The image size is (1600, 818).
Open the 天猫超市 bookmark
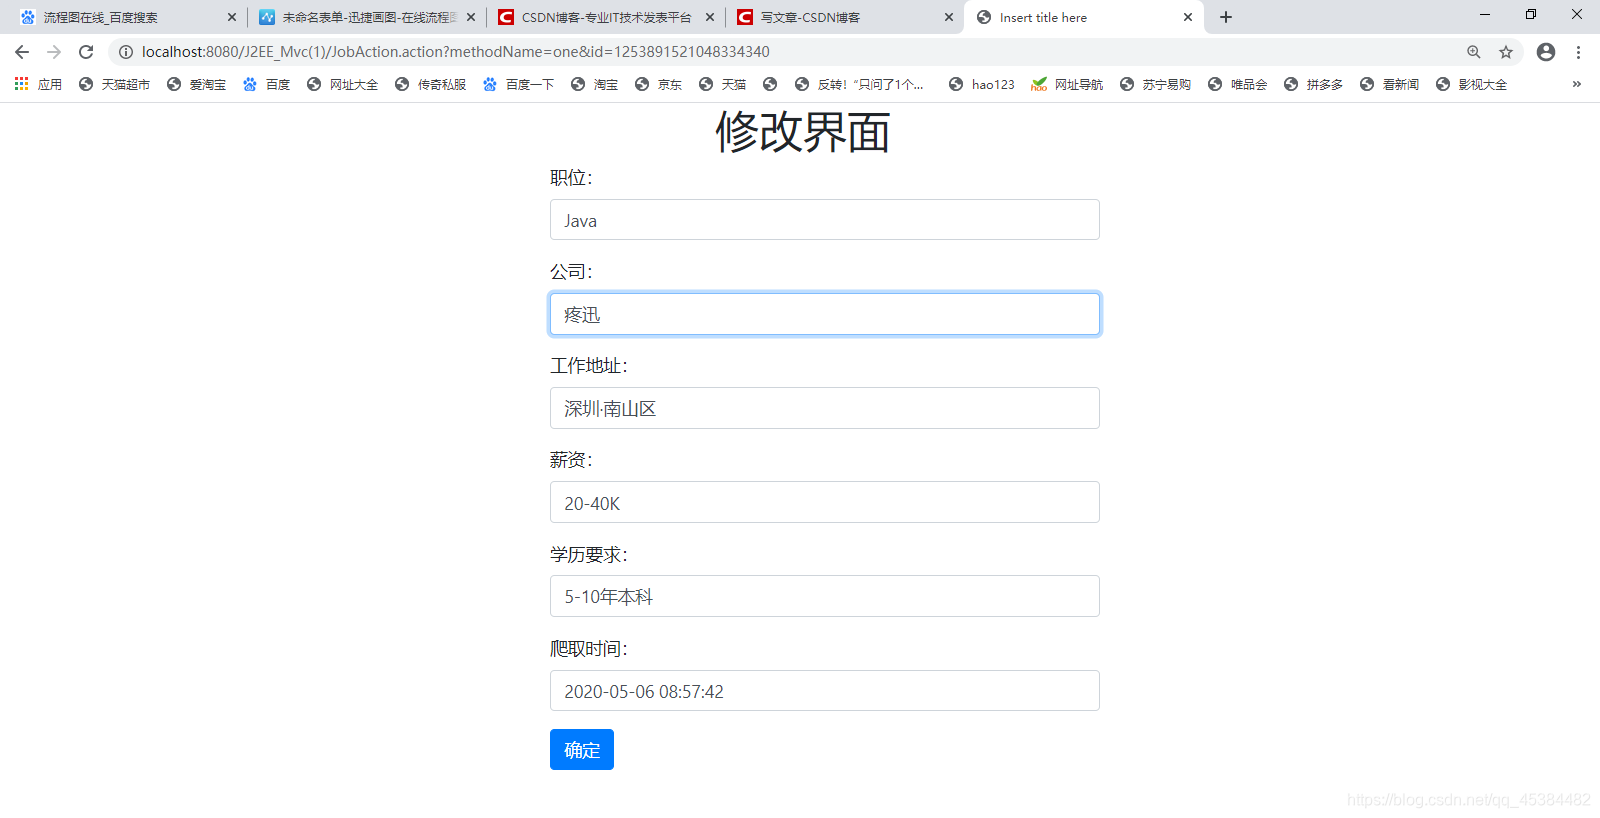(114, 84)
